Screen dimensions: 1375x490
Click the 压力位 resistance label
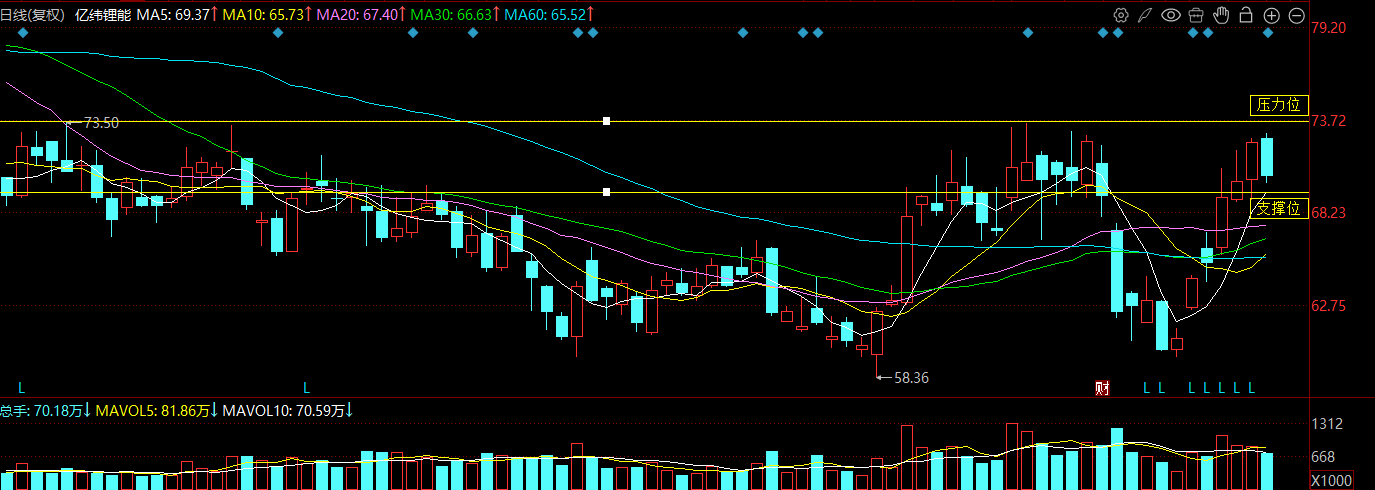tap(1280, 105)
